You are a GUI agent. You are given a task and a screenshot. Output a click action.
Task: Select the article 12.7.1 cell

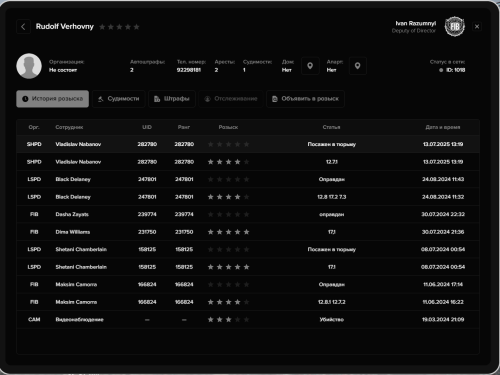(332, 162)
